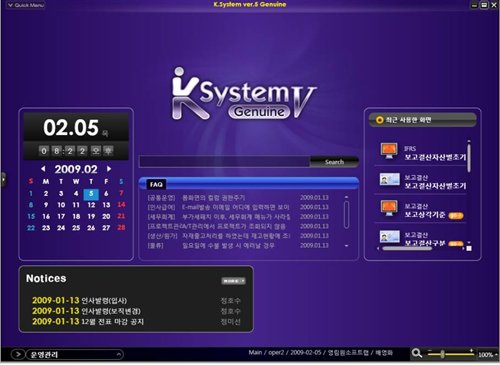Click the recent screens vertical scrollbar thumb

pos(469,157)
